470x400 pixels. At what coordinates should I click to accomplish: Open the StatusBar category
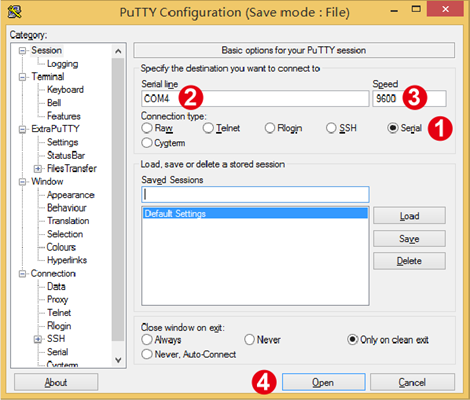[66, 155]
